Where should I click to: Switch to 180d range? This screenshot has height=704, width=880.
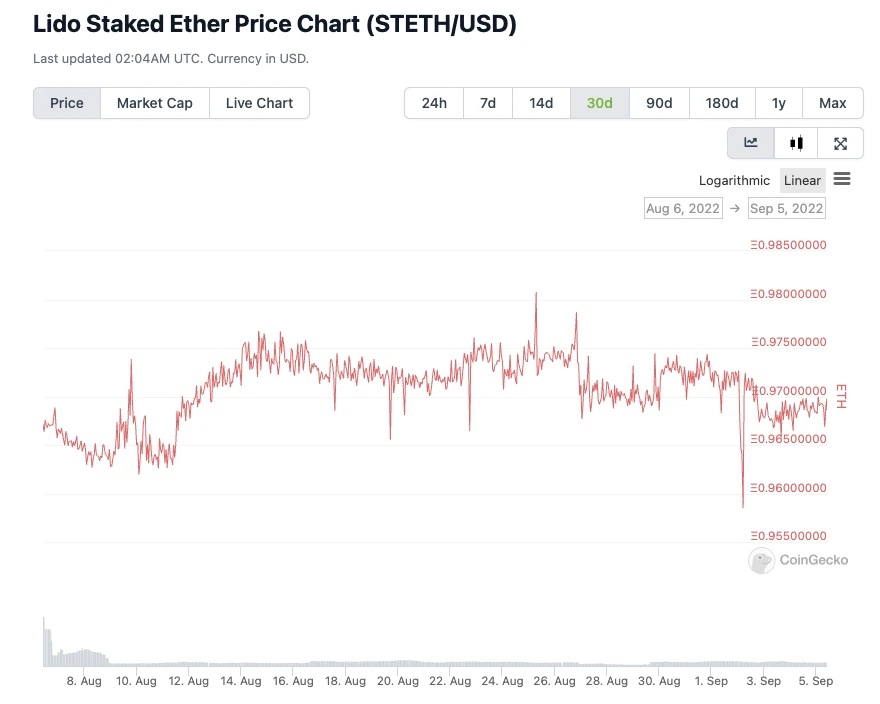(x=722, y=103)
